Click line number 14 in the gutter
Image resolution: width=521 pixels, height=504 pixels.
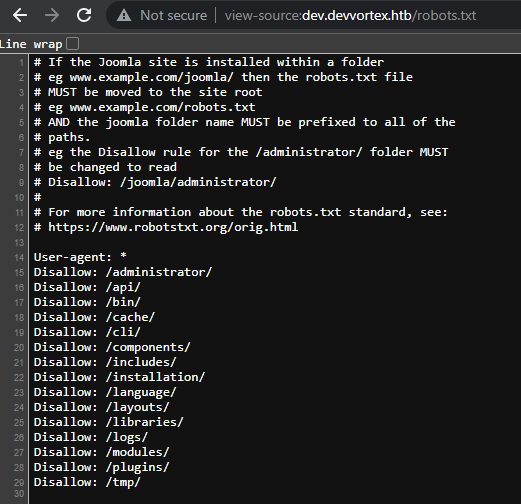pyautogui.click(x=19, y=258)
